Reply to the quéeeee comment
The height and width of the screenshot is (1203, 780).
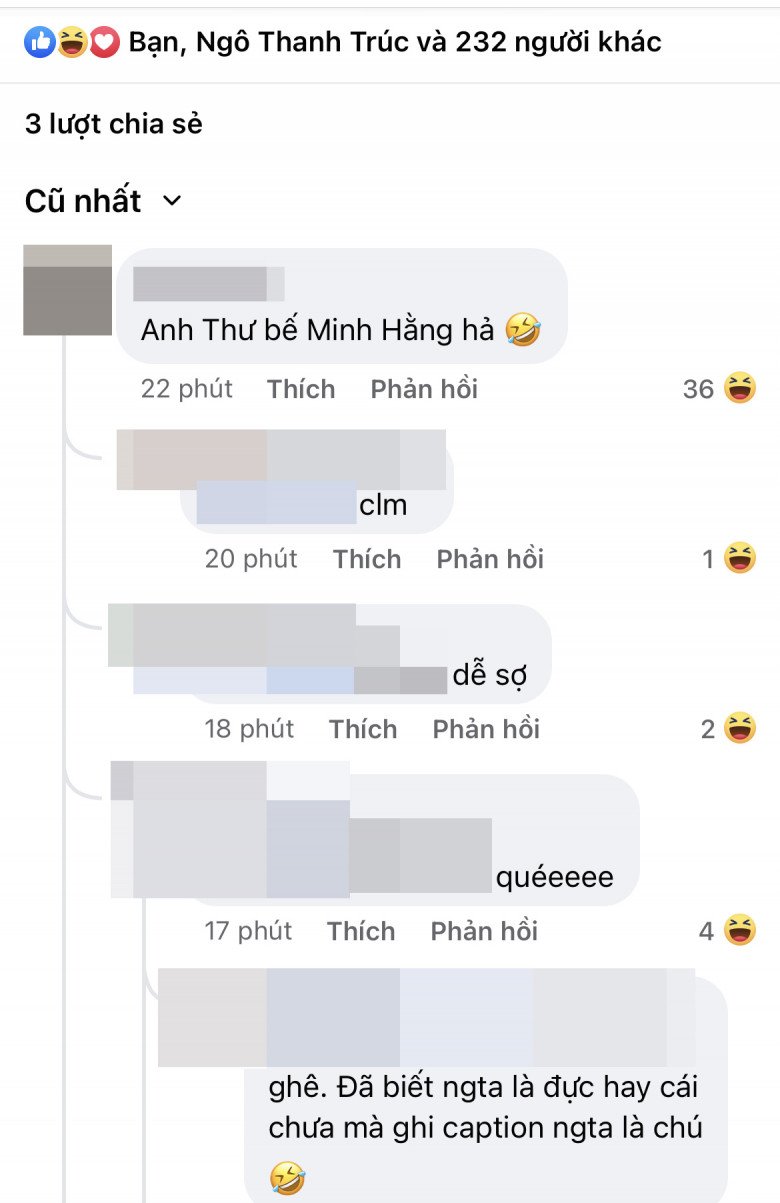[484, 932]
